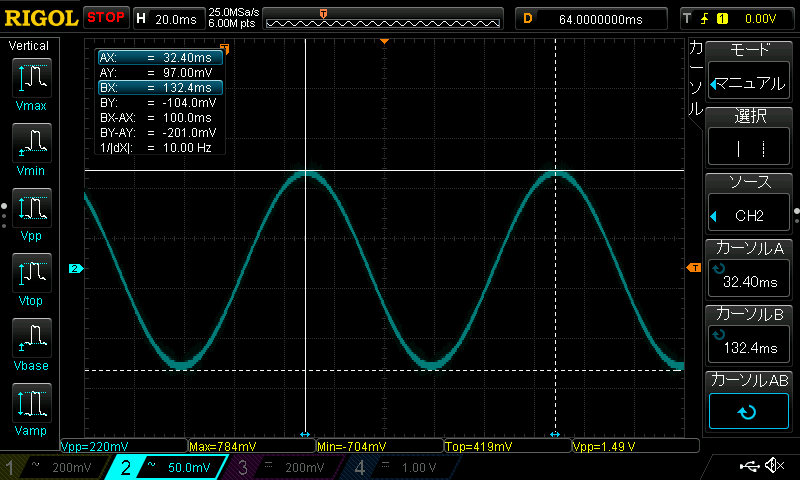
Task: Click the waveform memory overview bar
Action: [x=383, y=19]
